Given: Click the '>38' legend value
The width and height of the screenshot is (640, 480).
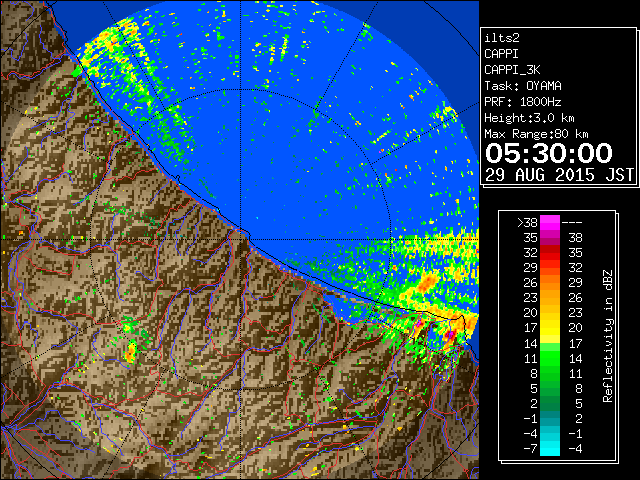Looking at the screenshot, I should click(527, 223).
